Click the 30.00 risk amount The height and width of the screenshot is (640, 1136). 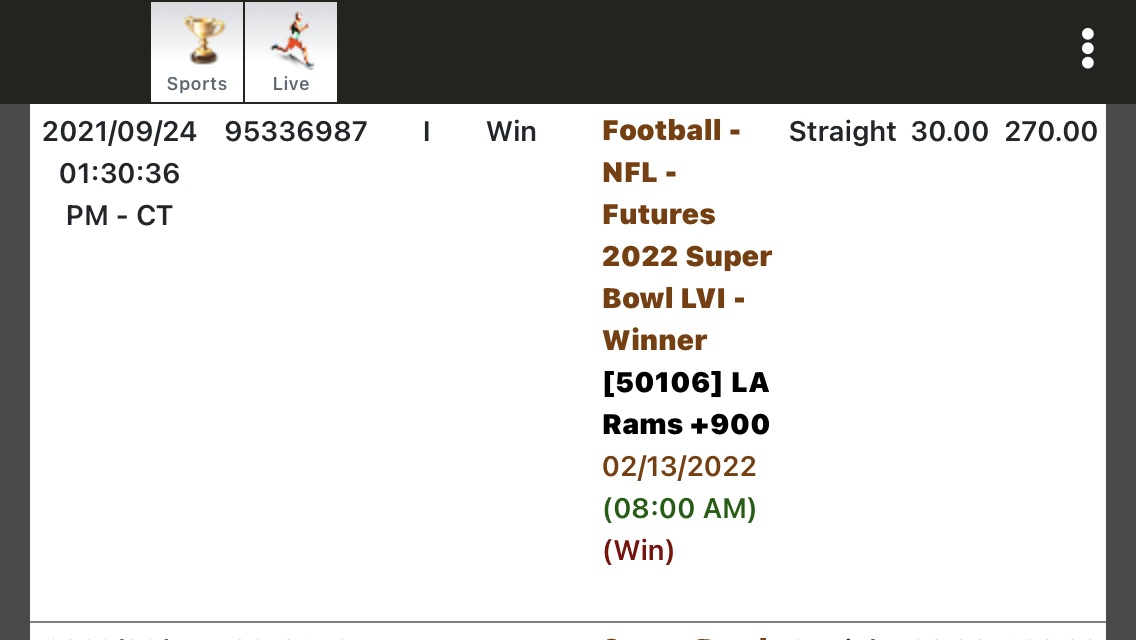click(x=949, y=132)
